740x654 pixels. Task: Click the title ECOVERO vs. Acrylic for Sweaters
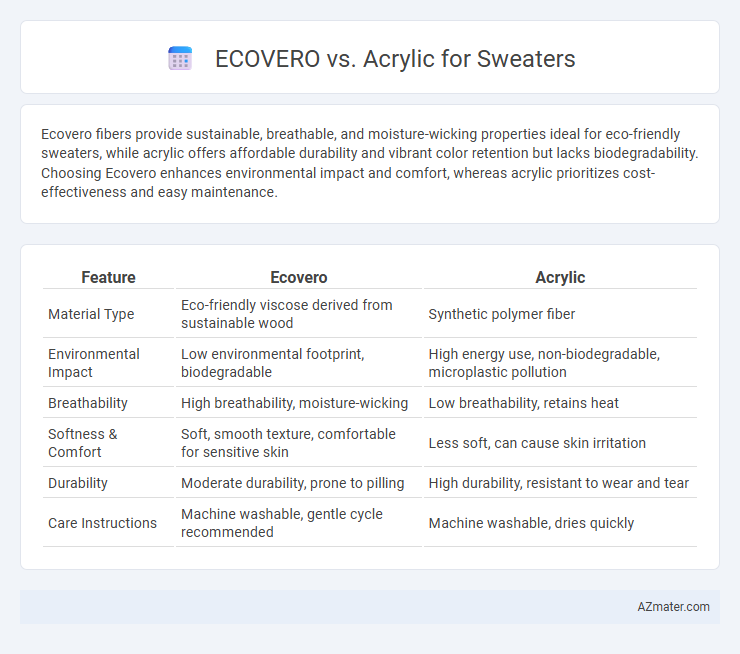coord(395,59)
